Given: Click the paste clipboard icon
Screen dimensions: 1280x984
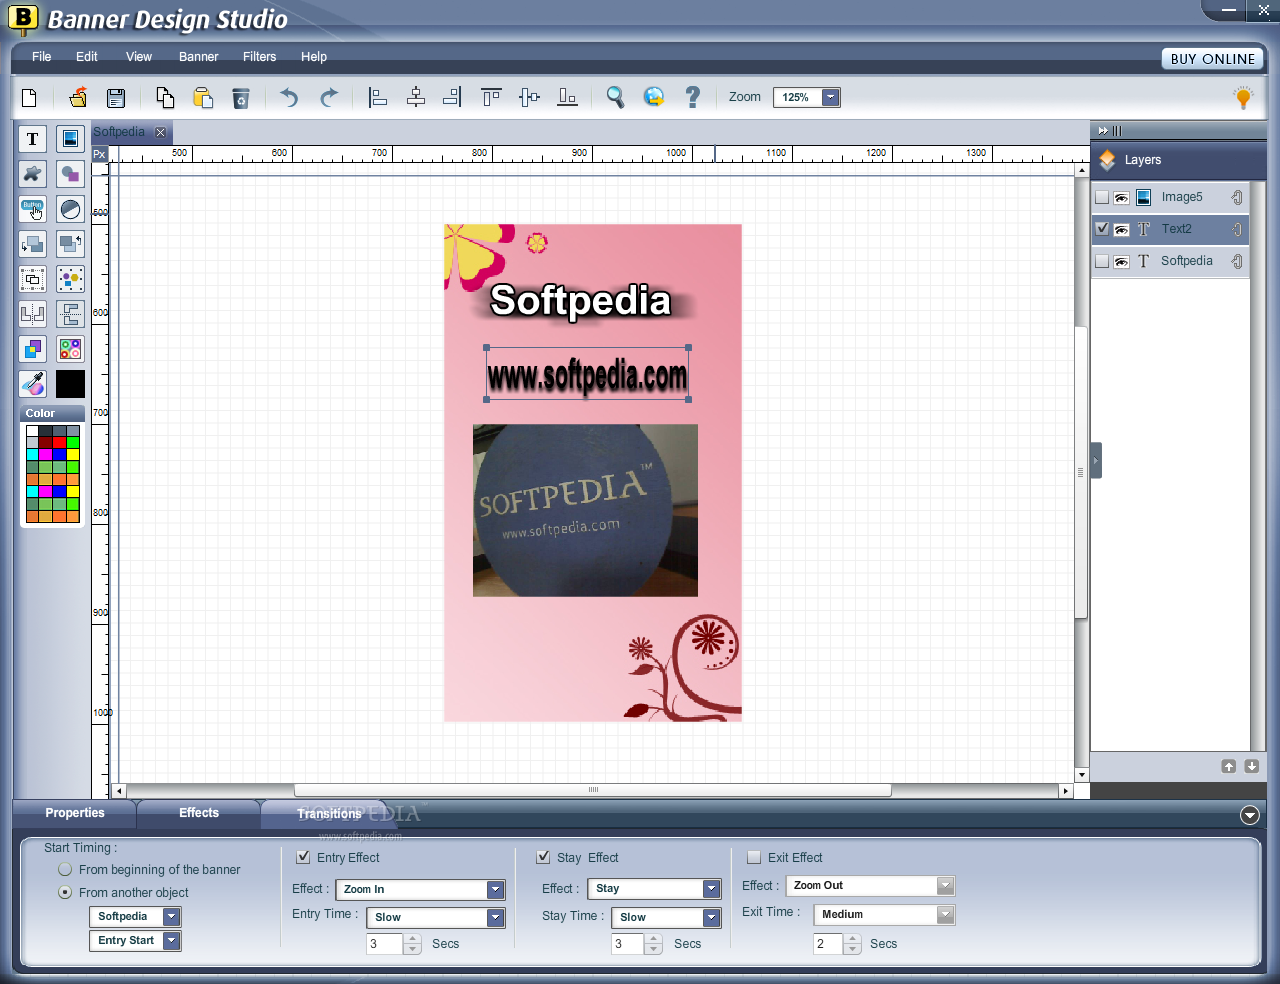Looking at the screenshot, I should [203, 97].
